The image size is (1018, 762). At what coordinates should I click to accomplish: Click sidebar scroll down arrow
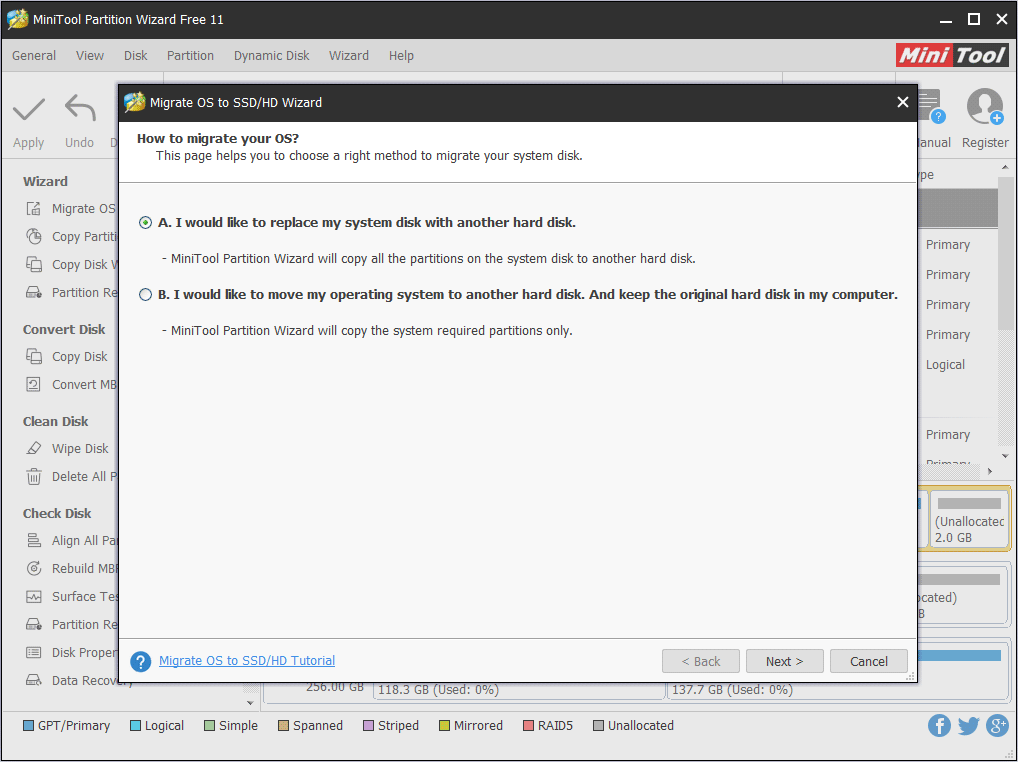[251, 703]
